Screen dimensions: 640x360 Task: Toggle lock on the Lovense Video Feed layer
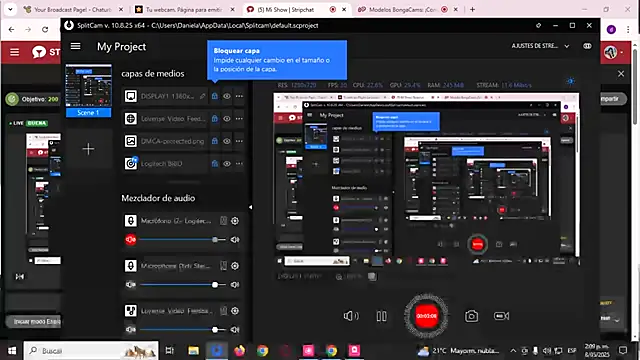click(215, 119)
